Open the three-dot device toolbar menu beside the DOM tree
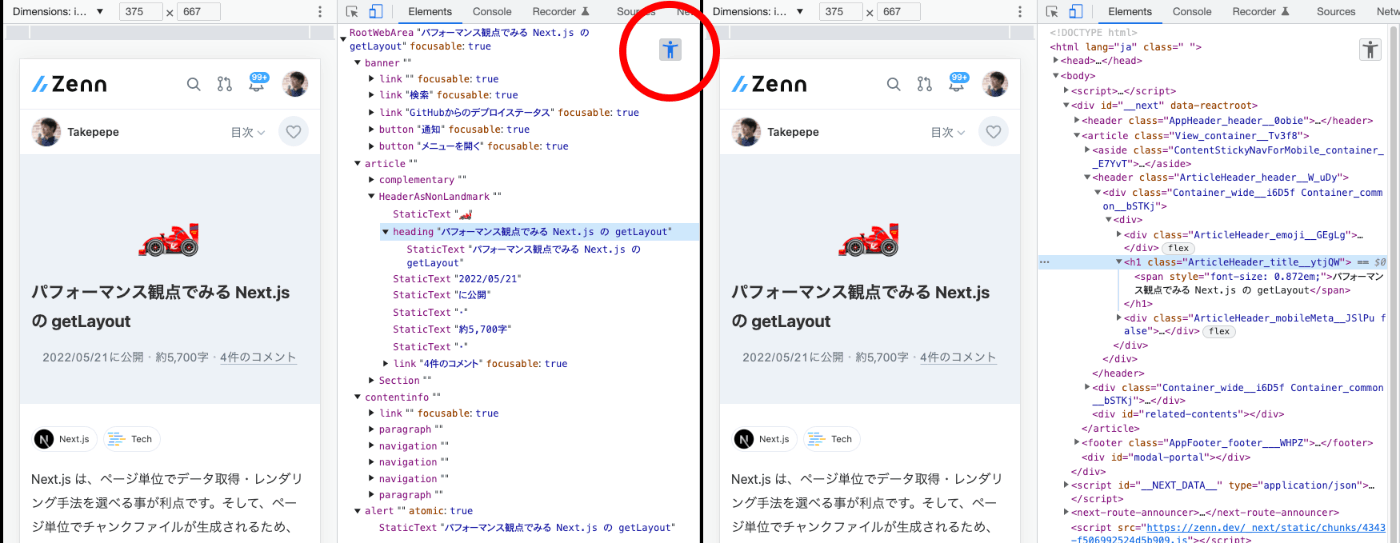 [x=1020, y=12]
